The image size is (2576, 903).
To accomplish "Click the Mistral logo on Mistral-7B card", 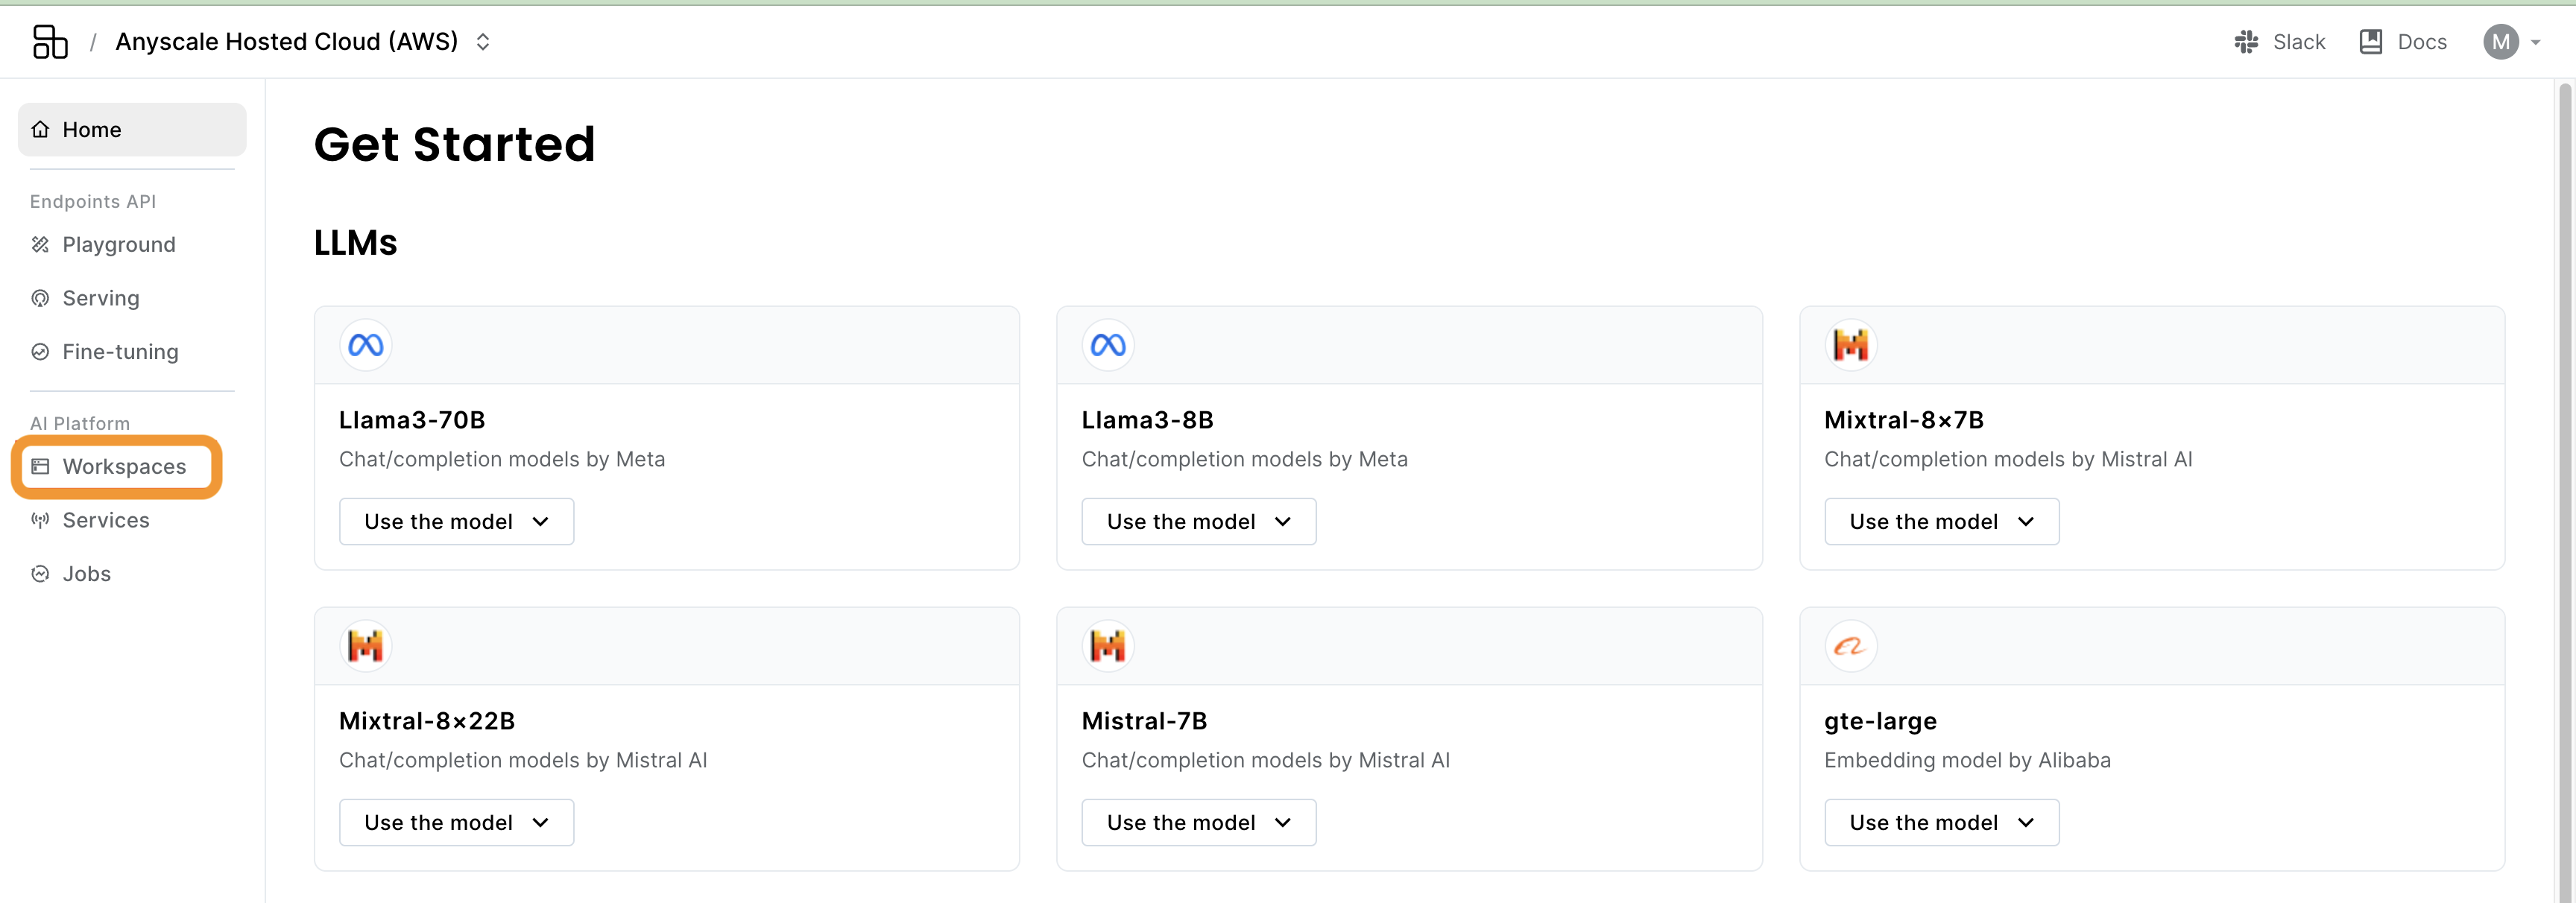I will (1108, 646).
